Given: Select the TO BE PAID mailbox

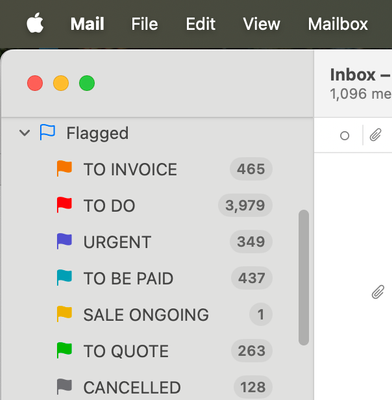Looking at the screenshot, I should pos(128,278).
